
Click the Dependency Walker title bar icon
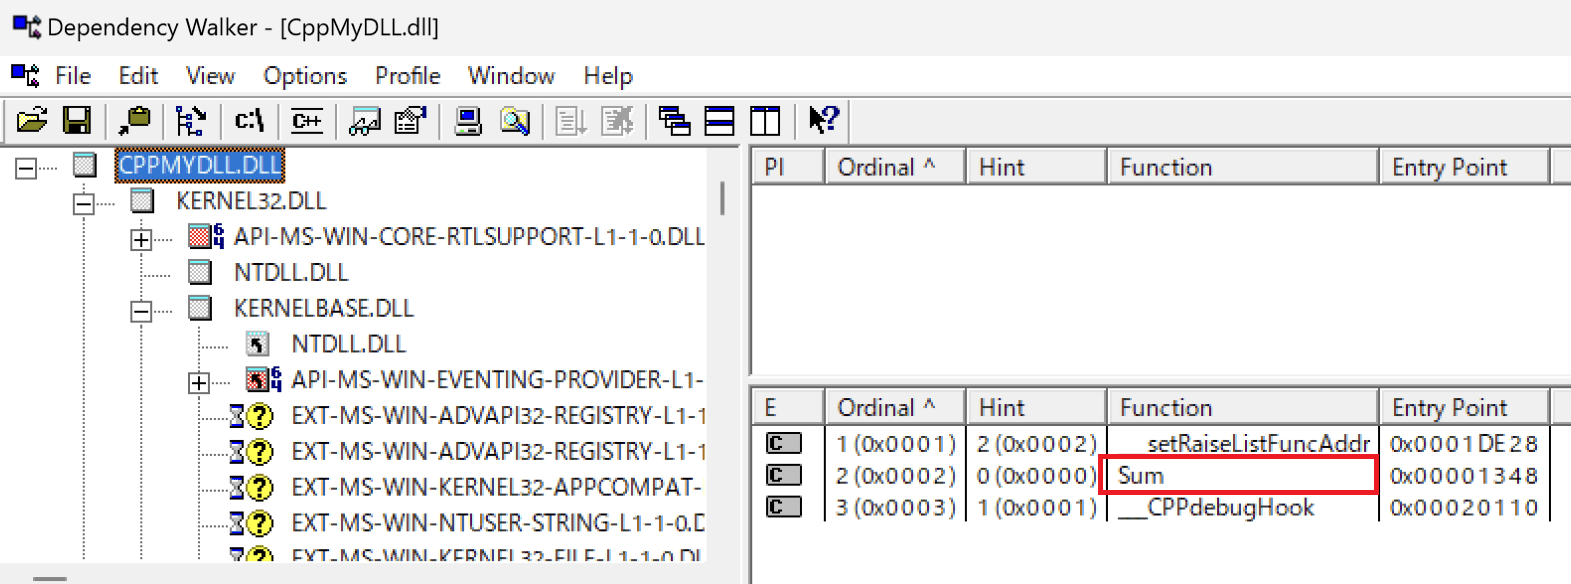click(26, 26)
